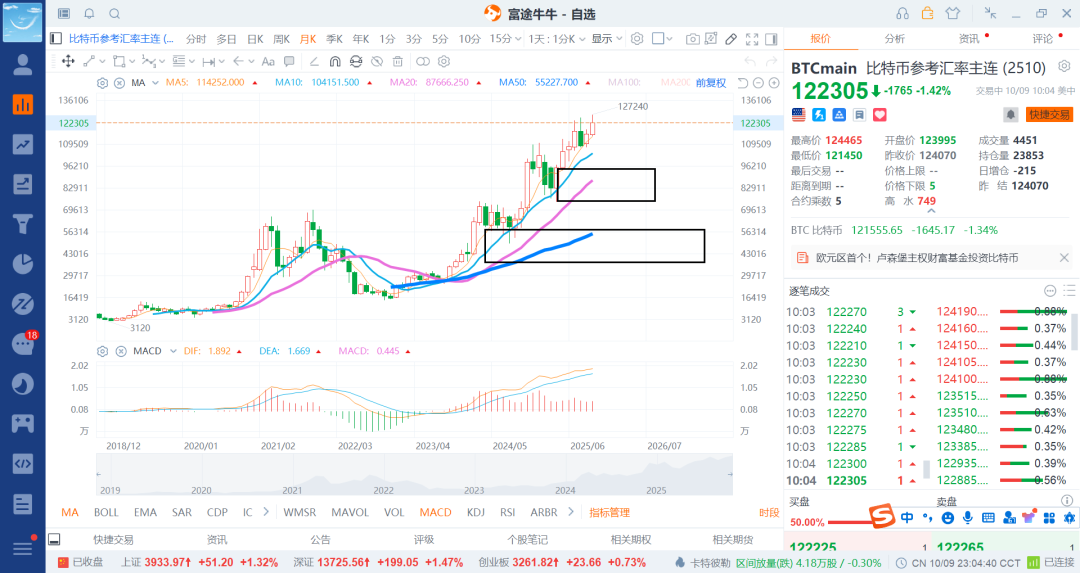Screen dimensions: 1080x573
Task: Select the magnet snap drawing tool
Action: click(335, 61)
